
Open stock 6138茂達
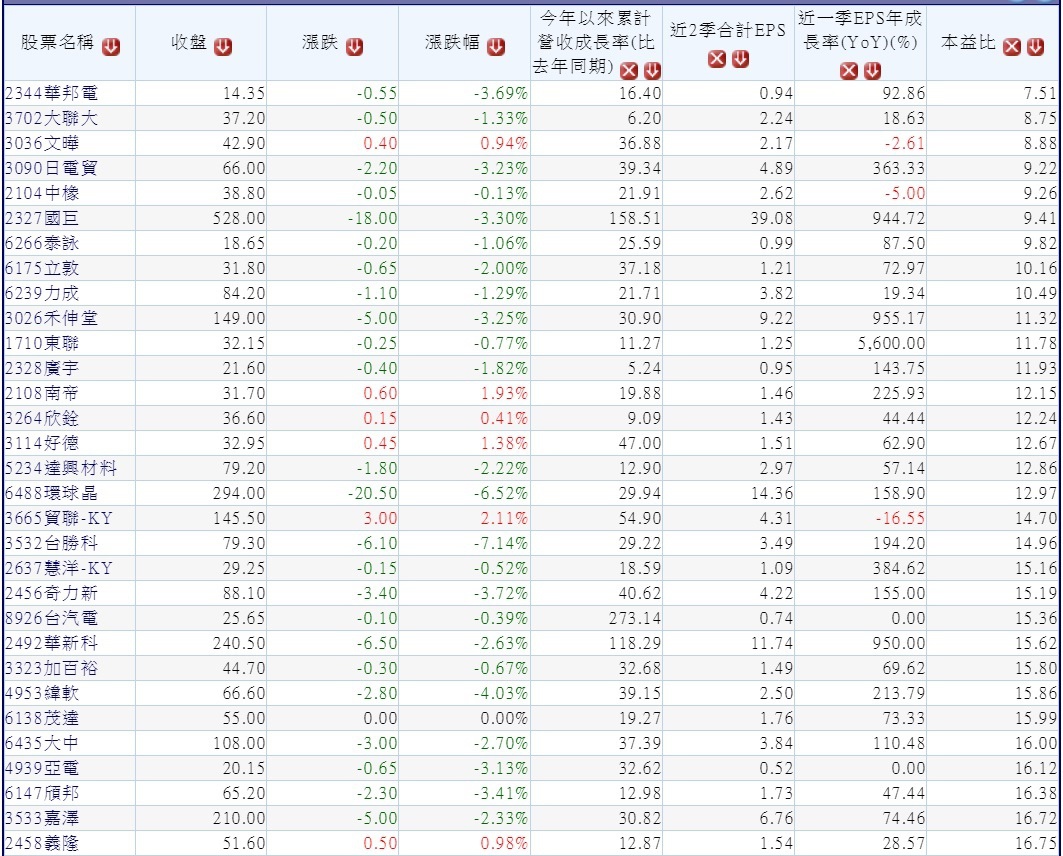tap(42, 718)
